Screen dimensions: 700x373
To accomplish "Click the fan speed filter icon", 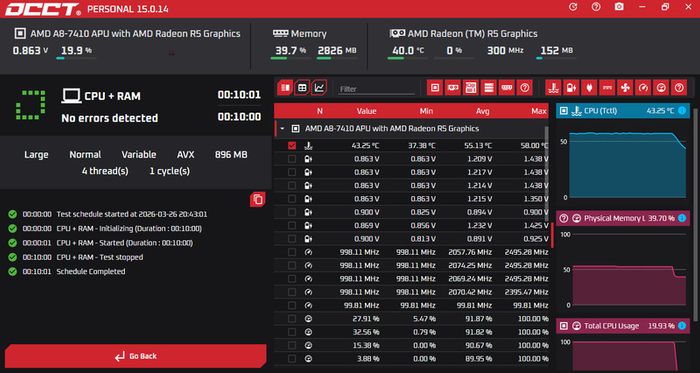I will click(x=625, y=88).
